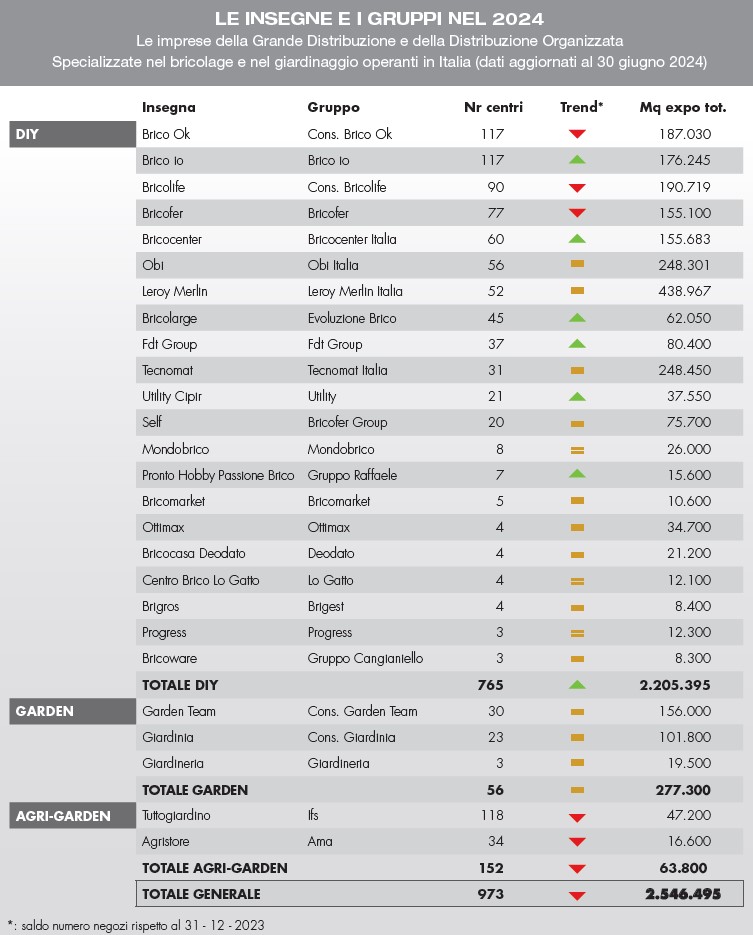Click the yellow stable marker for Garden Team
The image size is (753, 935).
pos(577,711)
